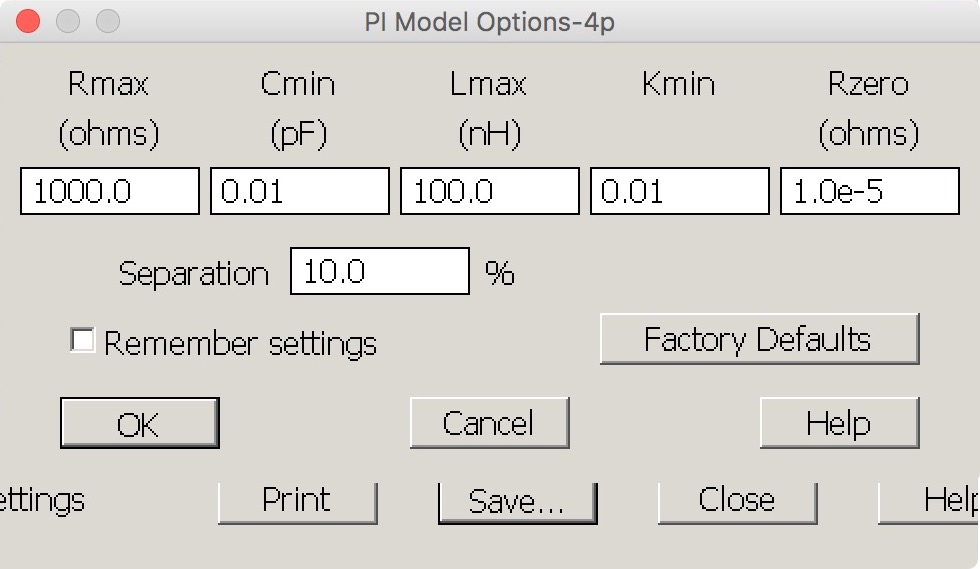The height and width of the screenshot is (569, 980).
Task: Click the PI Model Options-4p title bar
Action: click(489, 21)
